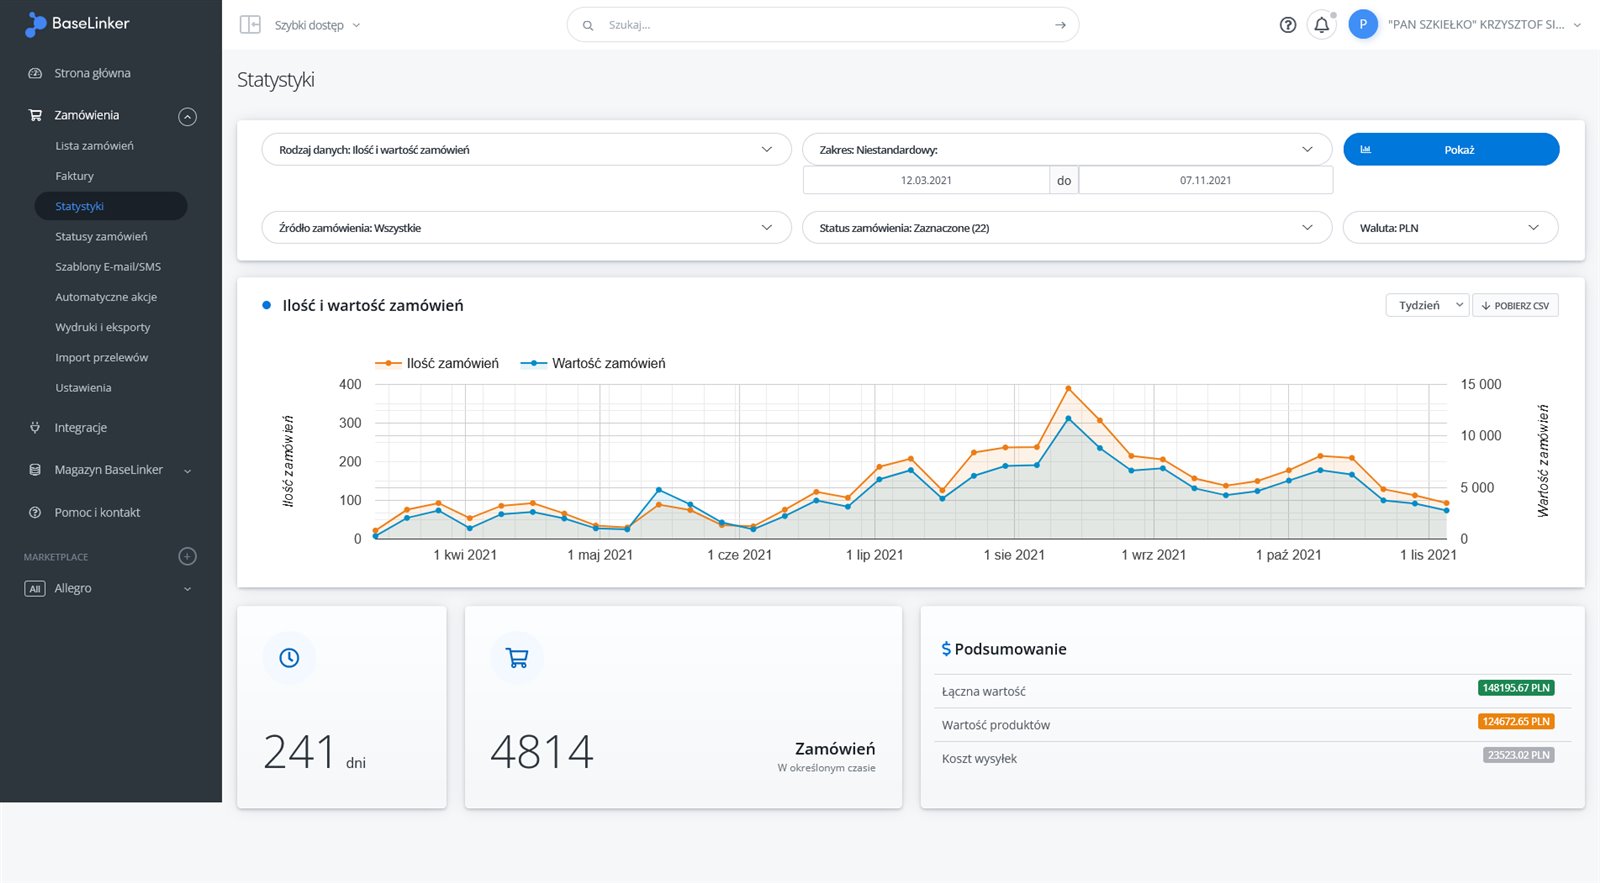Download chart data with POBIERZ CSV
Screen dimensions: 1600x883
pyautogui.click(x=1515, y=306)
